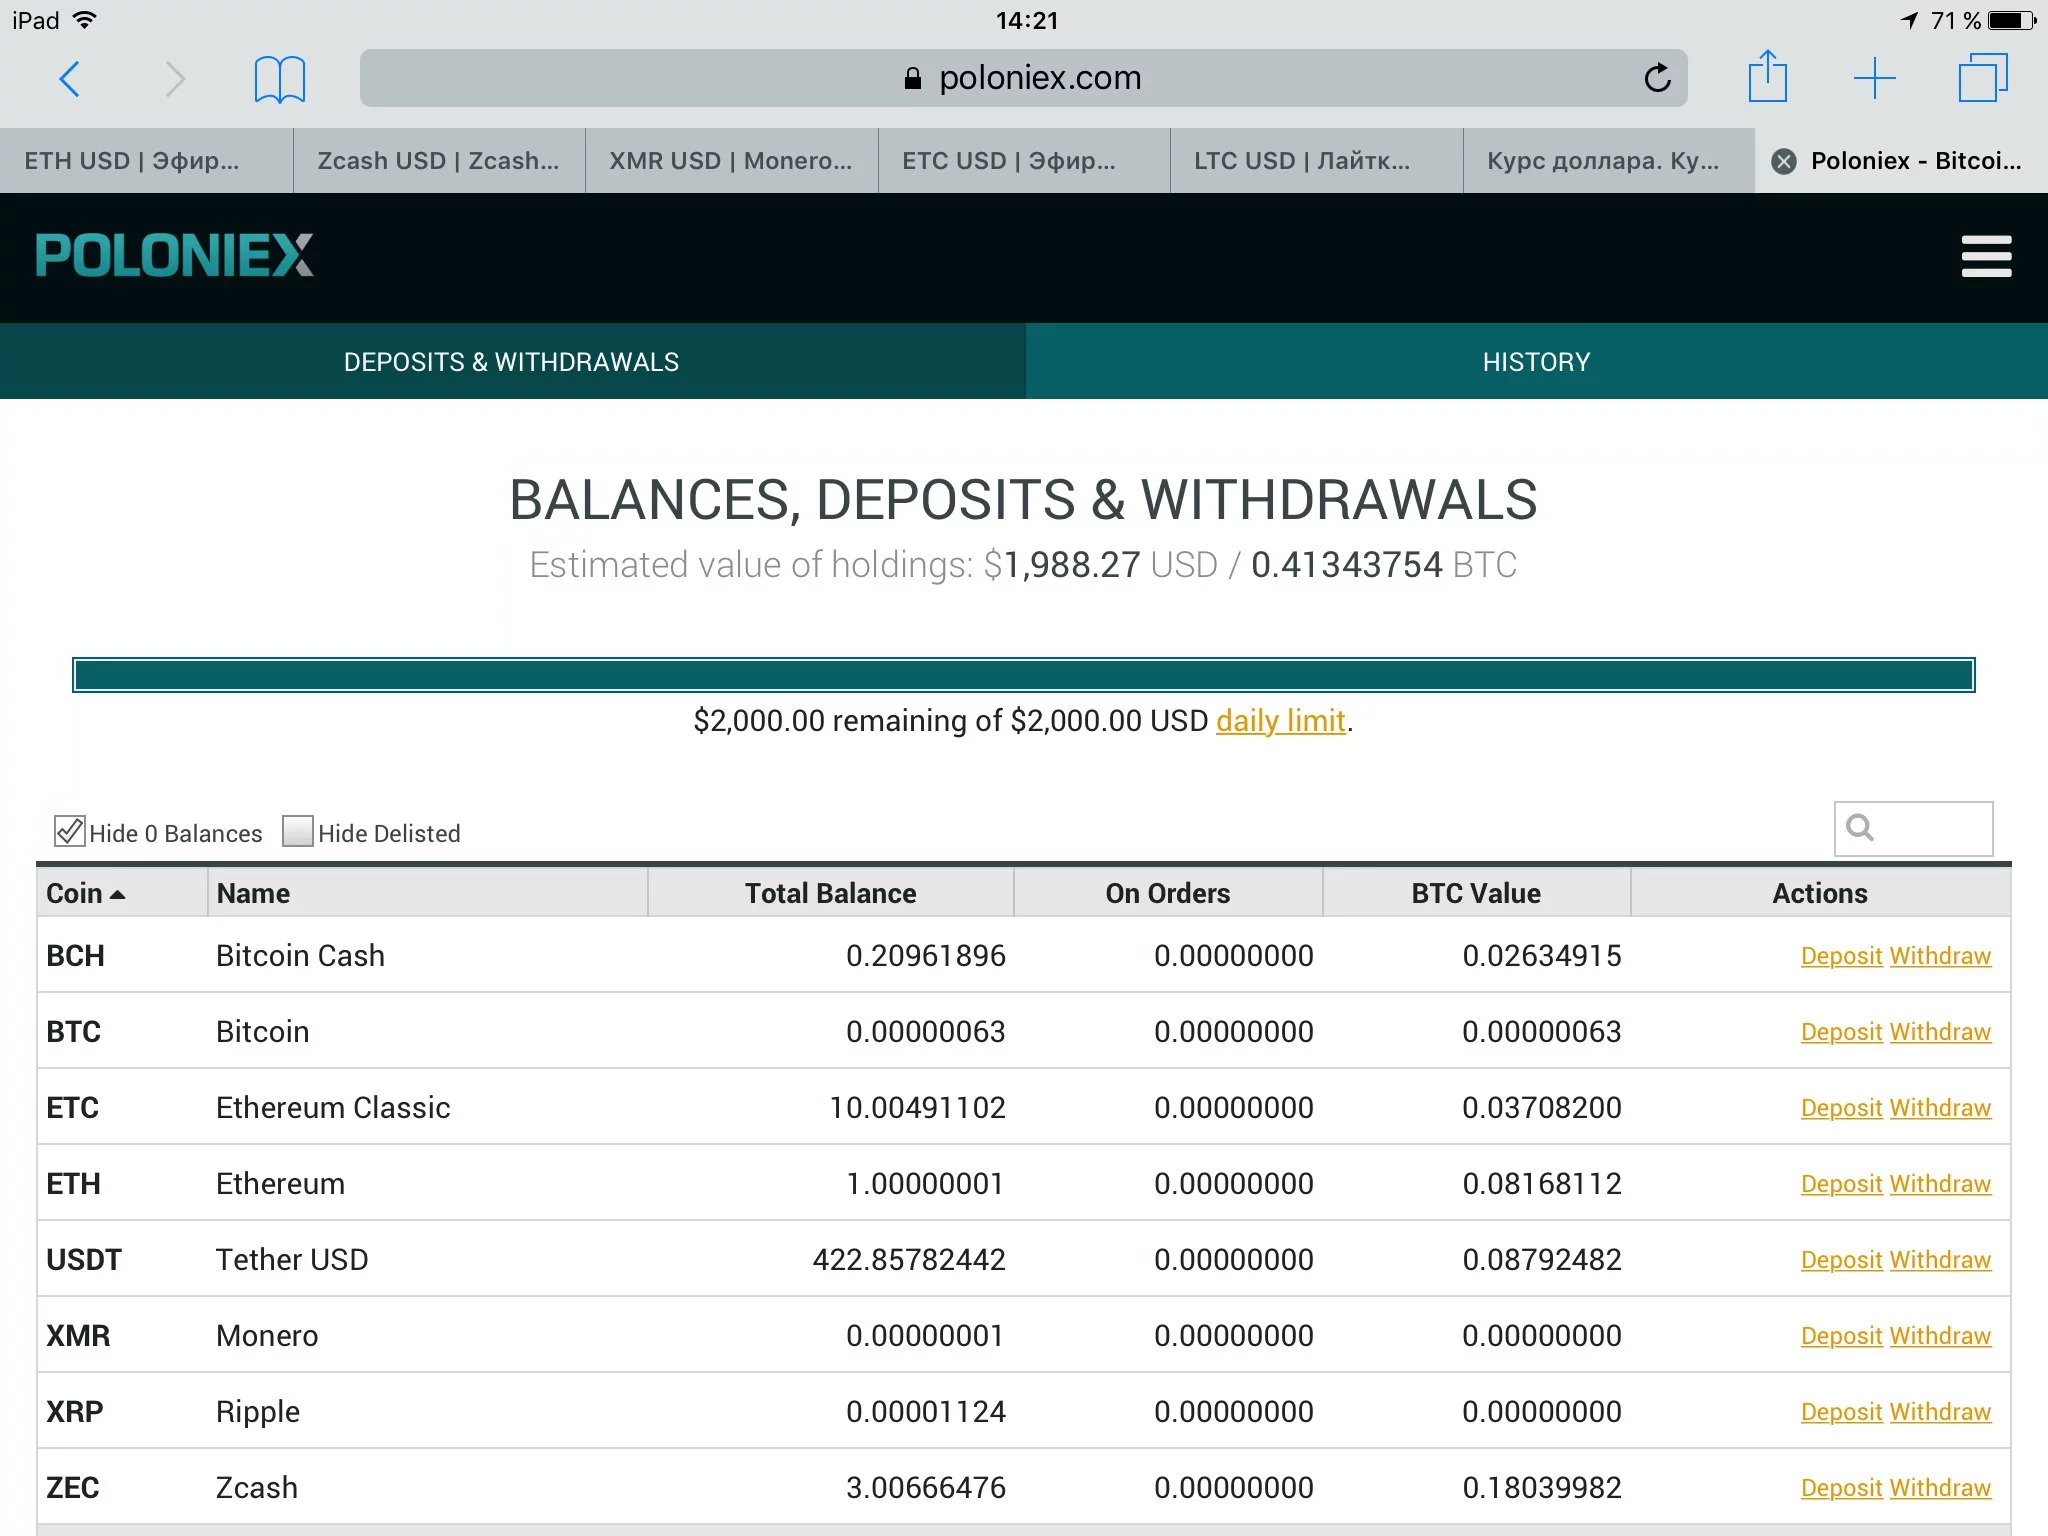
Task: Click the BCH coin symbol
Action: pyautogui.click(x=75, y=956)
